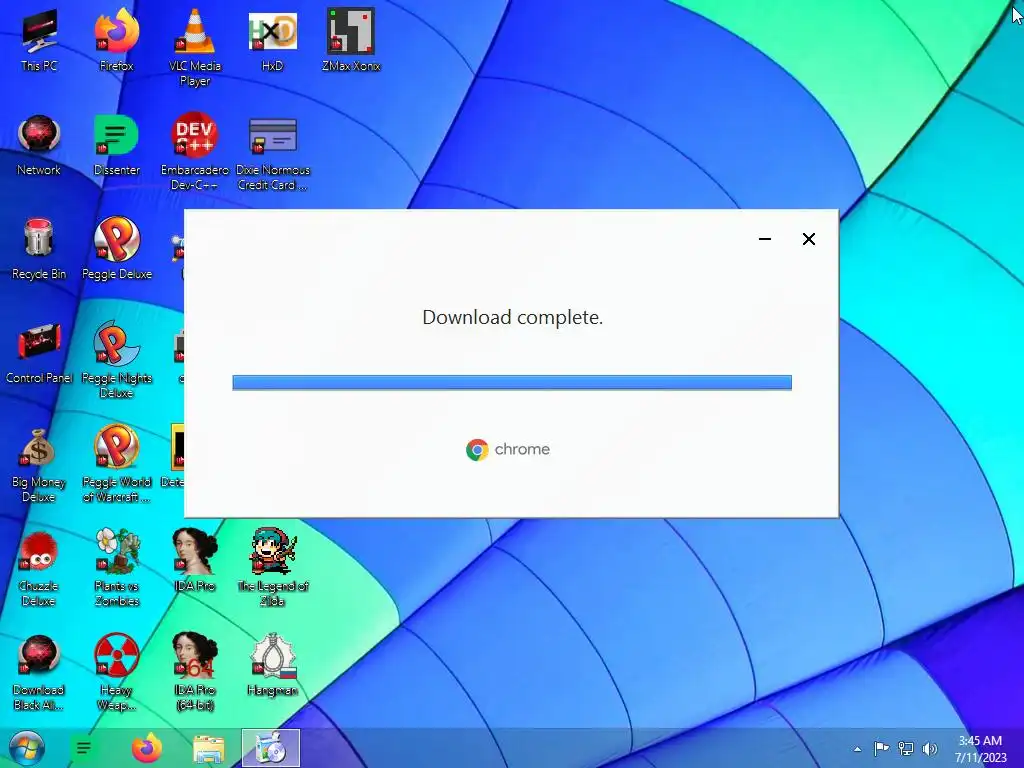
Task: Open HxD hex editor shortcut
Action: [x=272, y=39]
